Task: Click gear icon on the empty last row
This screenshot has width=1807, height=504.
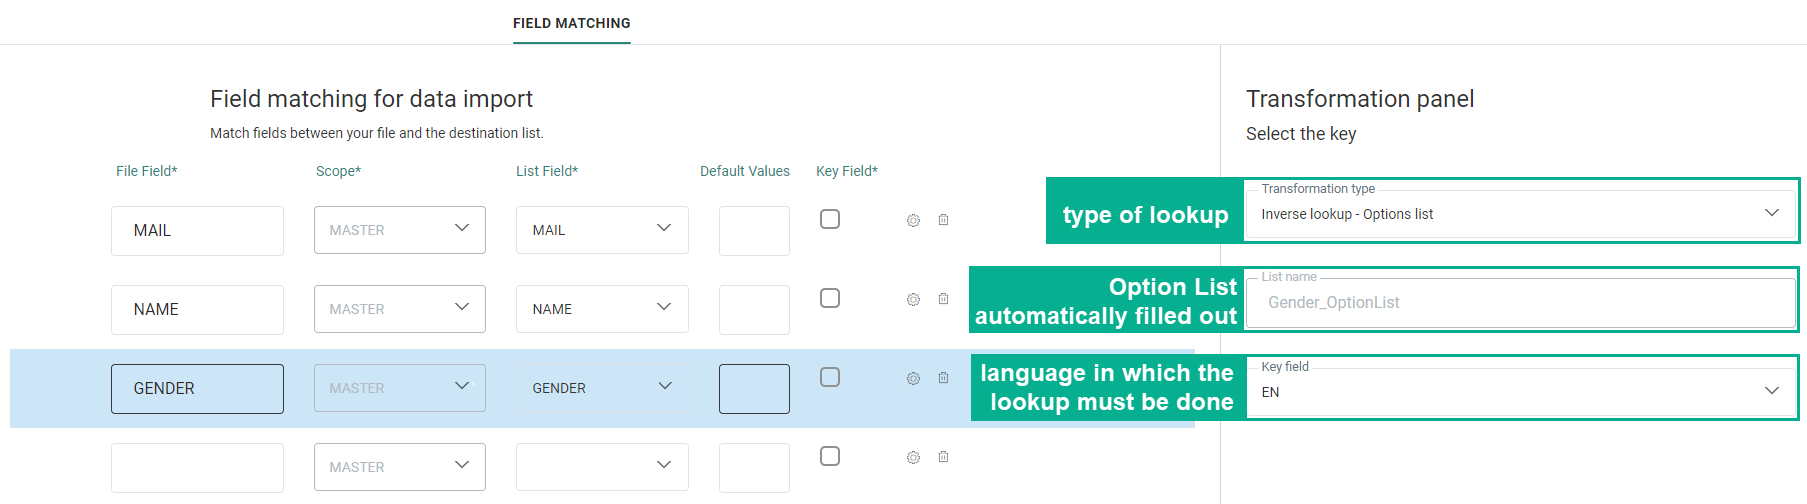Action: (913, 457)
